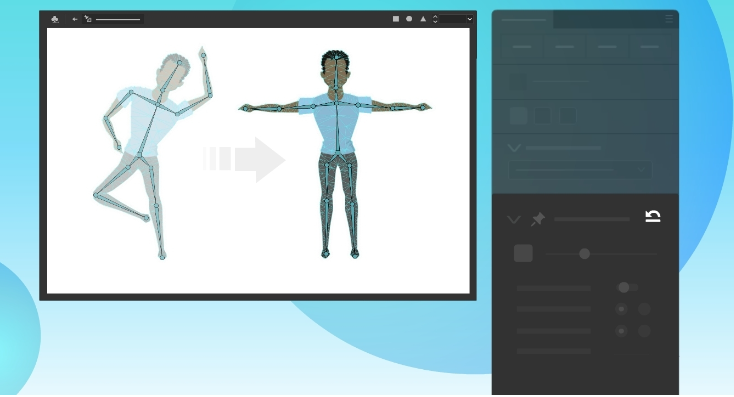The height and width of the screenshot is (397, 734).
Task: Click the back arrow in stage toolbar
Action: pos(75,19)
